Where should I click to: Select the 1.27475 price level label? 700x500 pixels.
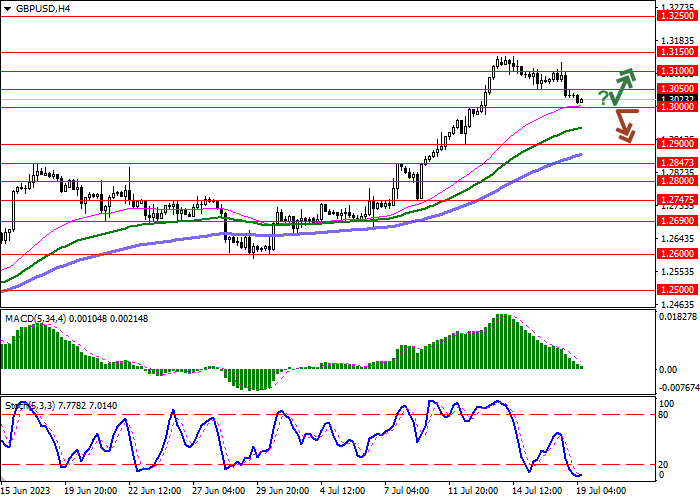(x=677, y=200)
